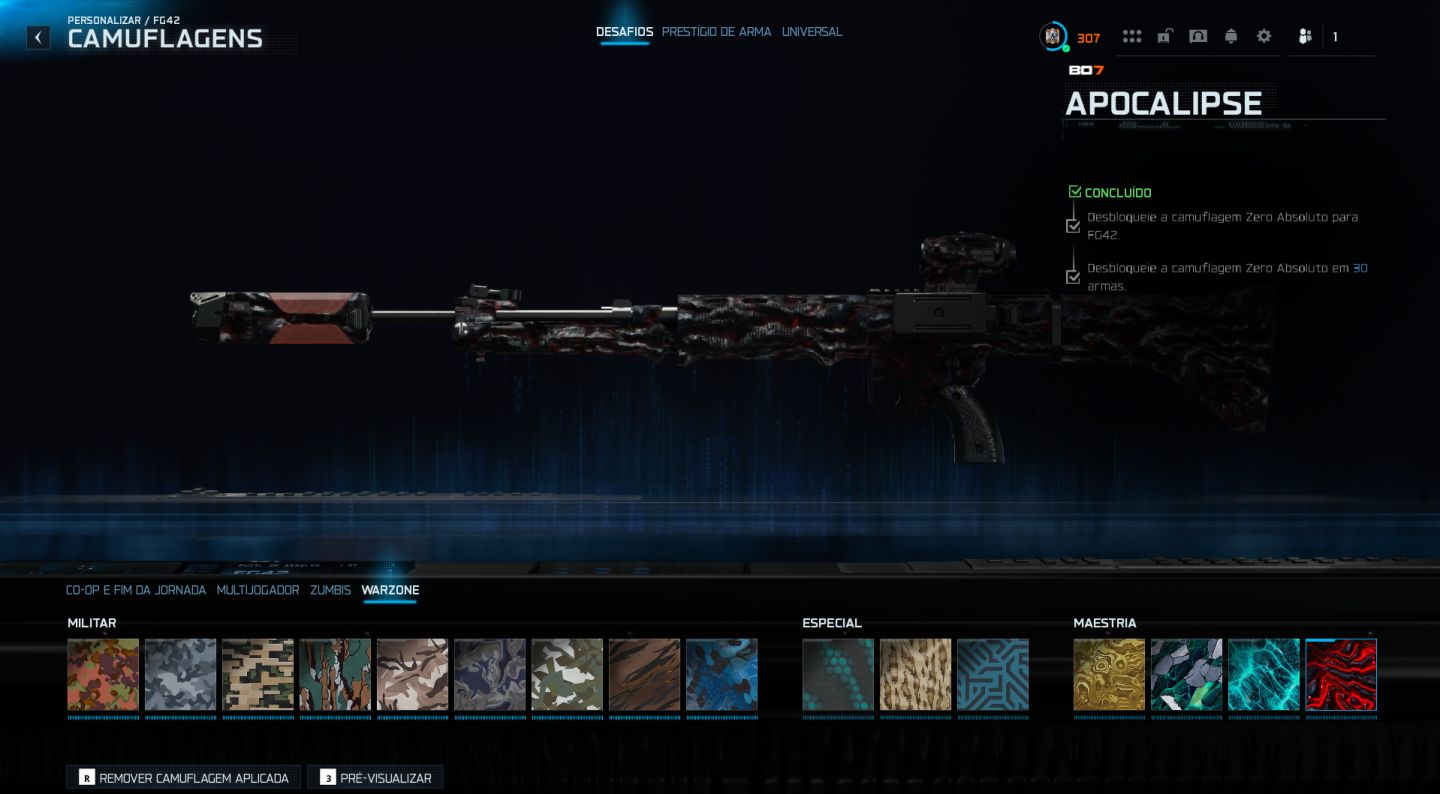The height and width of the screenshot is (794, 1440).
Task: Open the settings gear icon
Action: 1264,36
